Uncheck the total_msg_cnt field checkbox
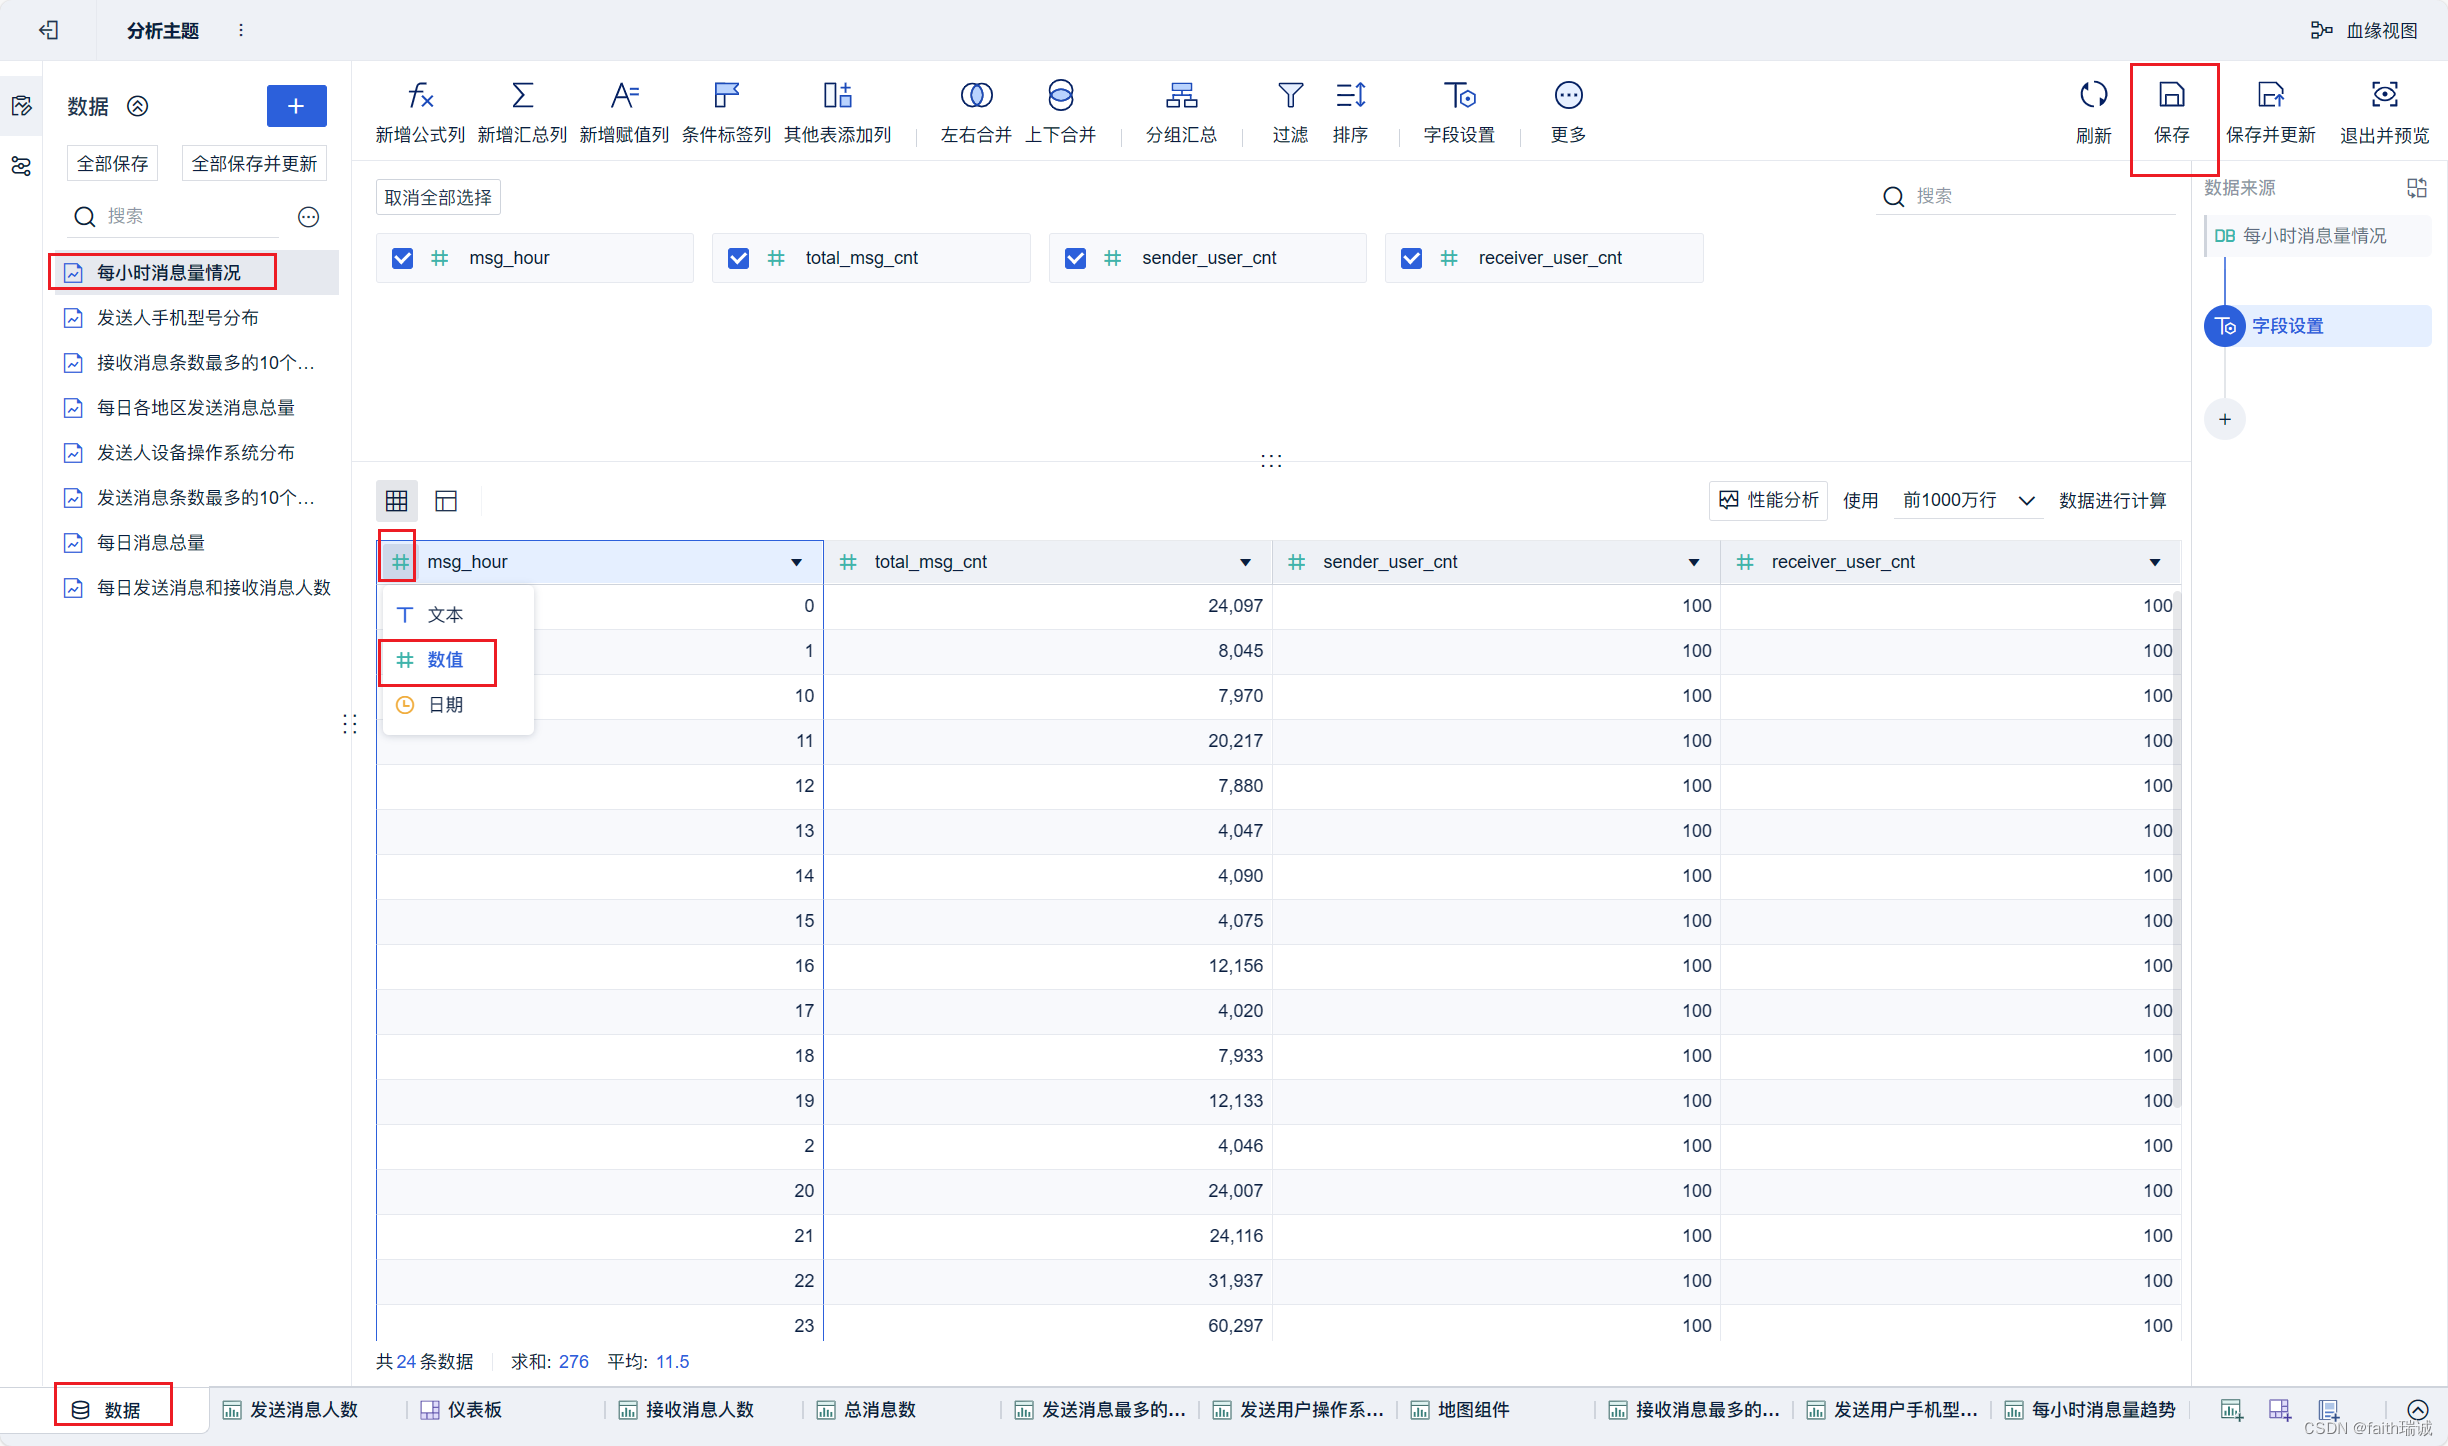This screenshot has width=2448, height=1446. 738,259
